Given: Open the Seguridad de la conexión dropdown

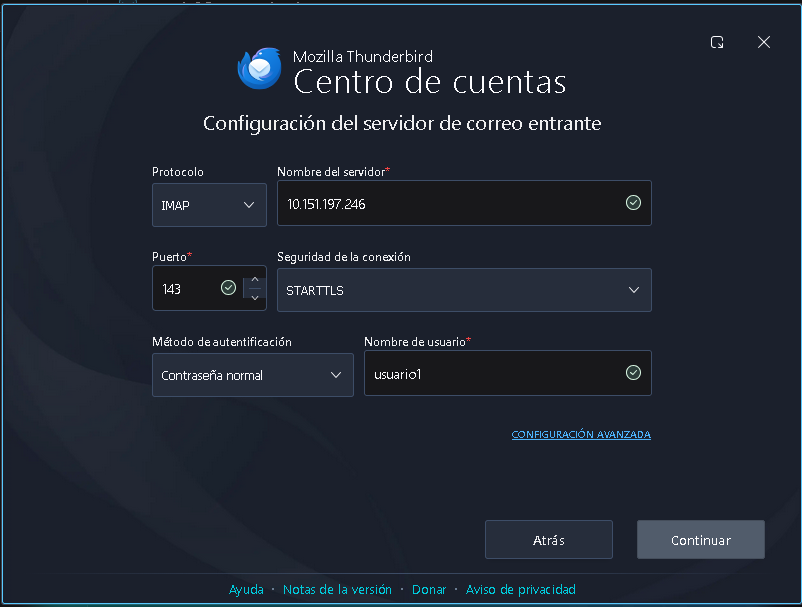Looking at the screenshot, I should click(464, 290).
